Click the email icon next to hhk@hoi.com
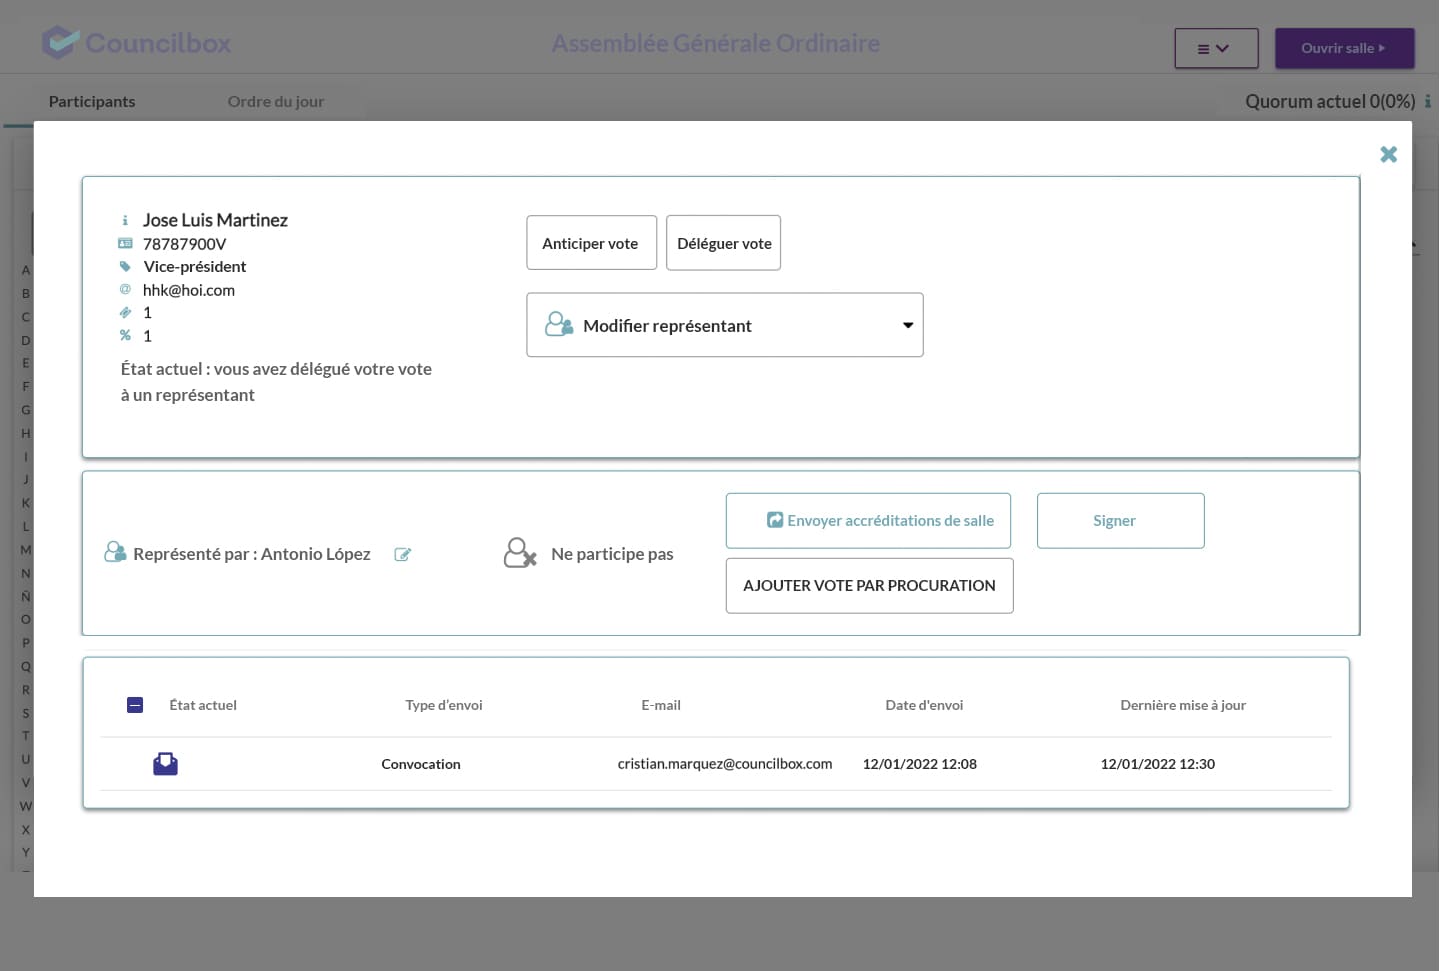Viewport: 1440px width, 971px height. click(x=125, y=290)
